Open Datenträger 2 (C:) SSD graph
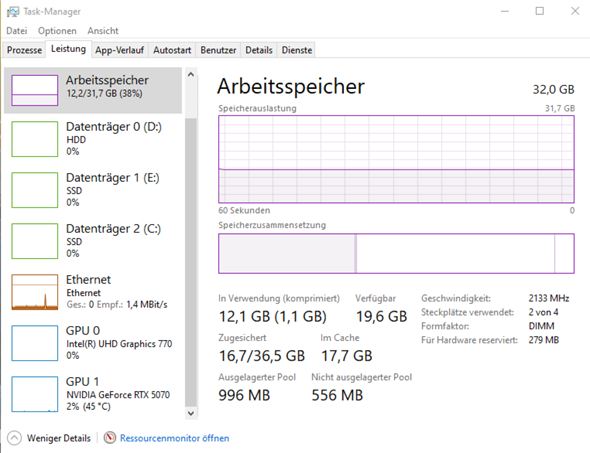Image resolution: width=590 pixels, height=453 pixels. pos(35,241)
